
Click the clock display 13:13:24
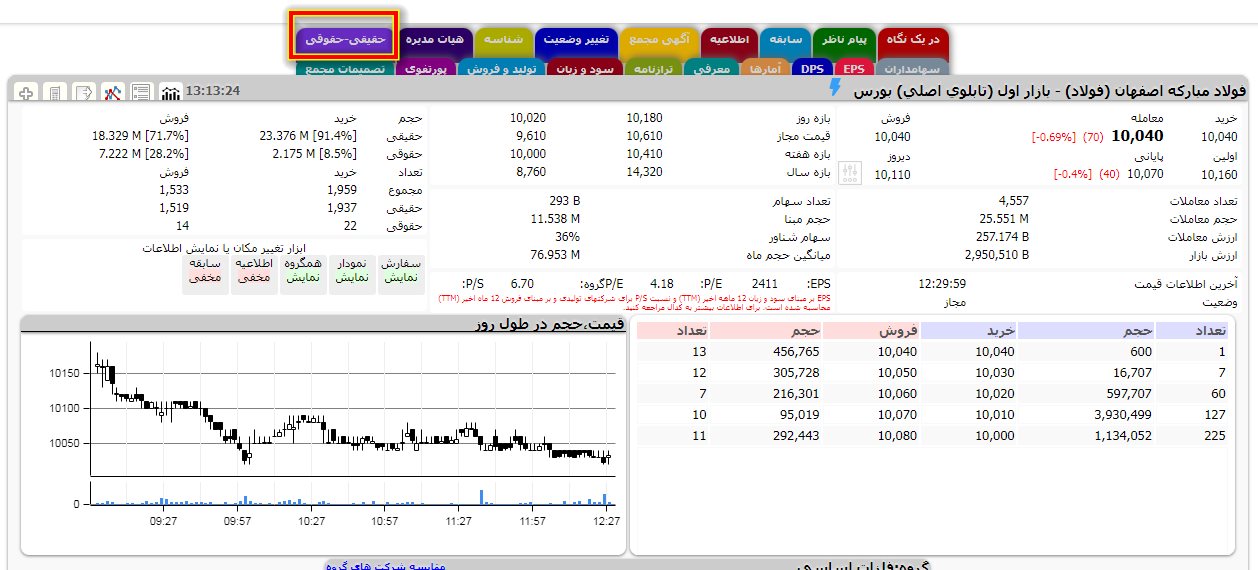(x=213, y=91)
